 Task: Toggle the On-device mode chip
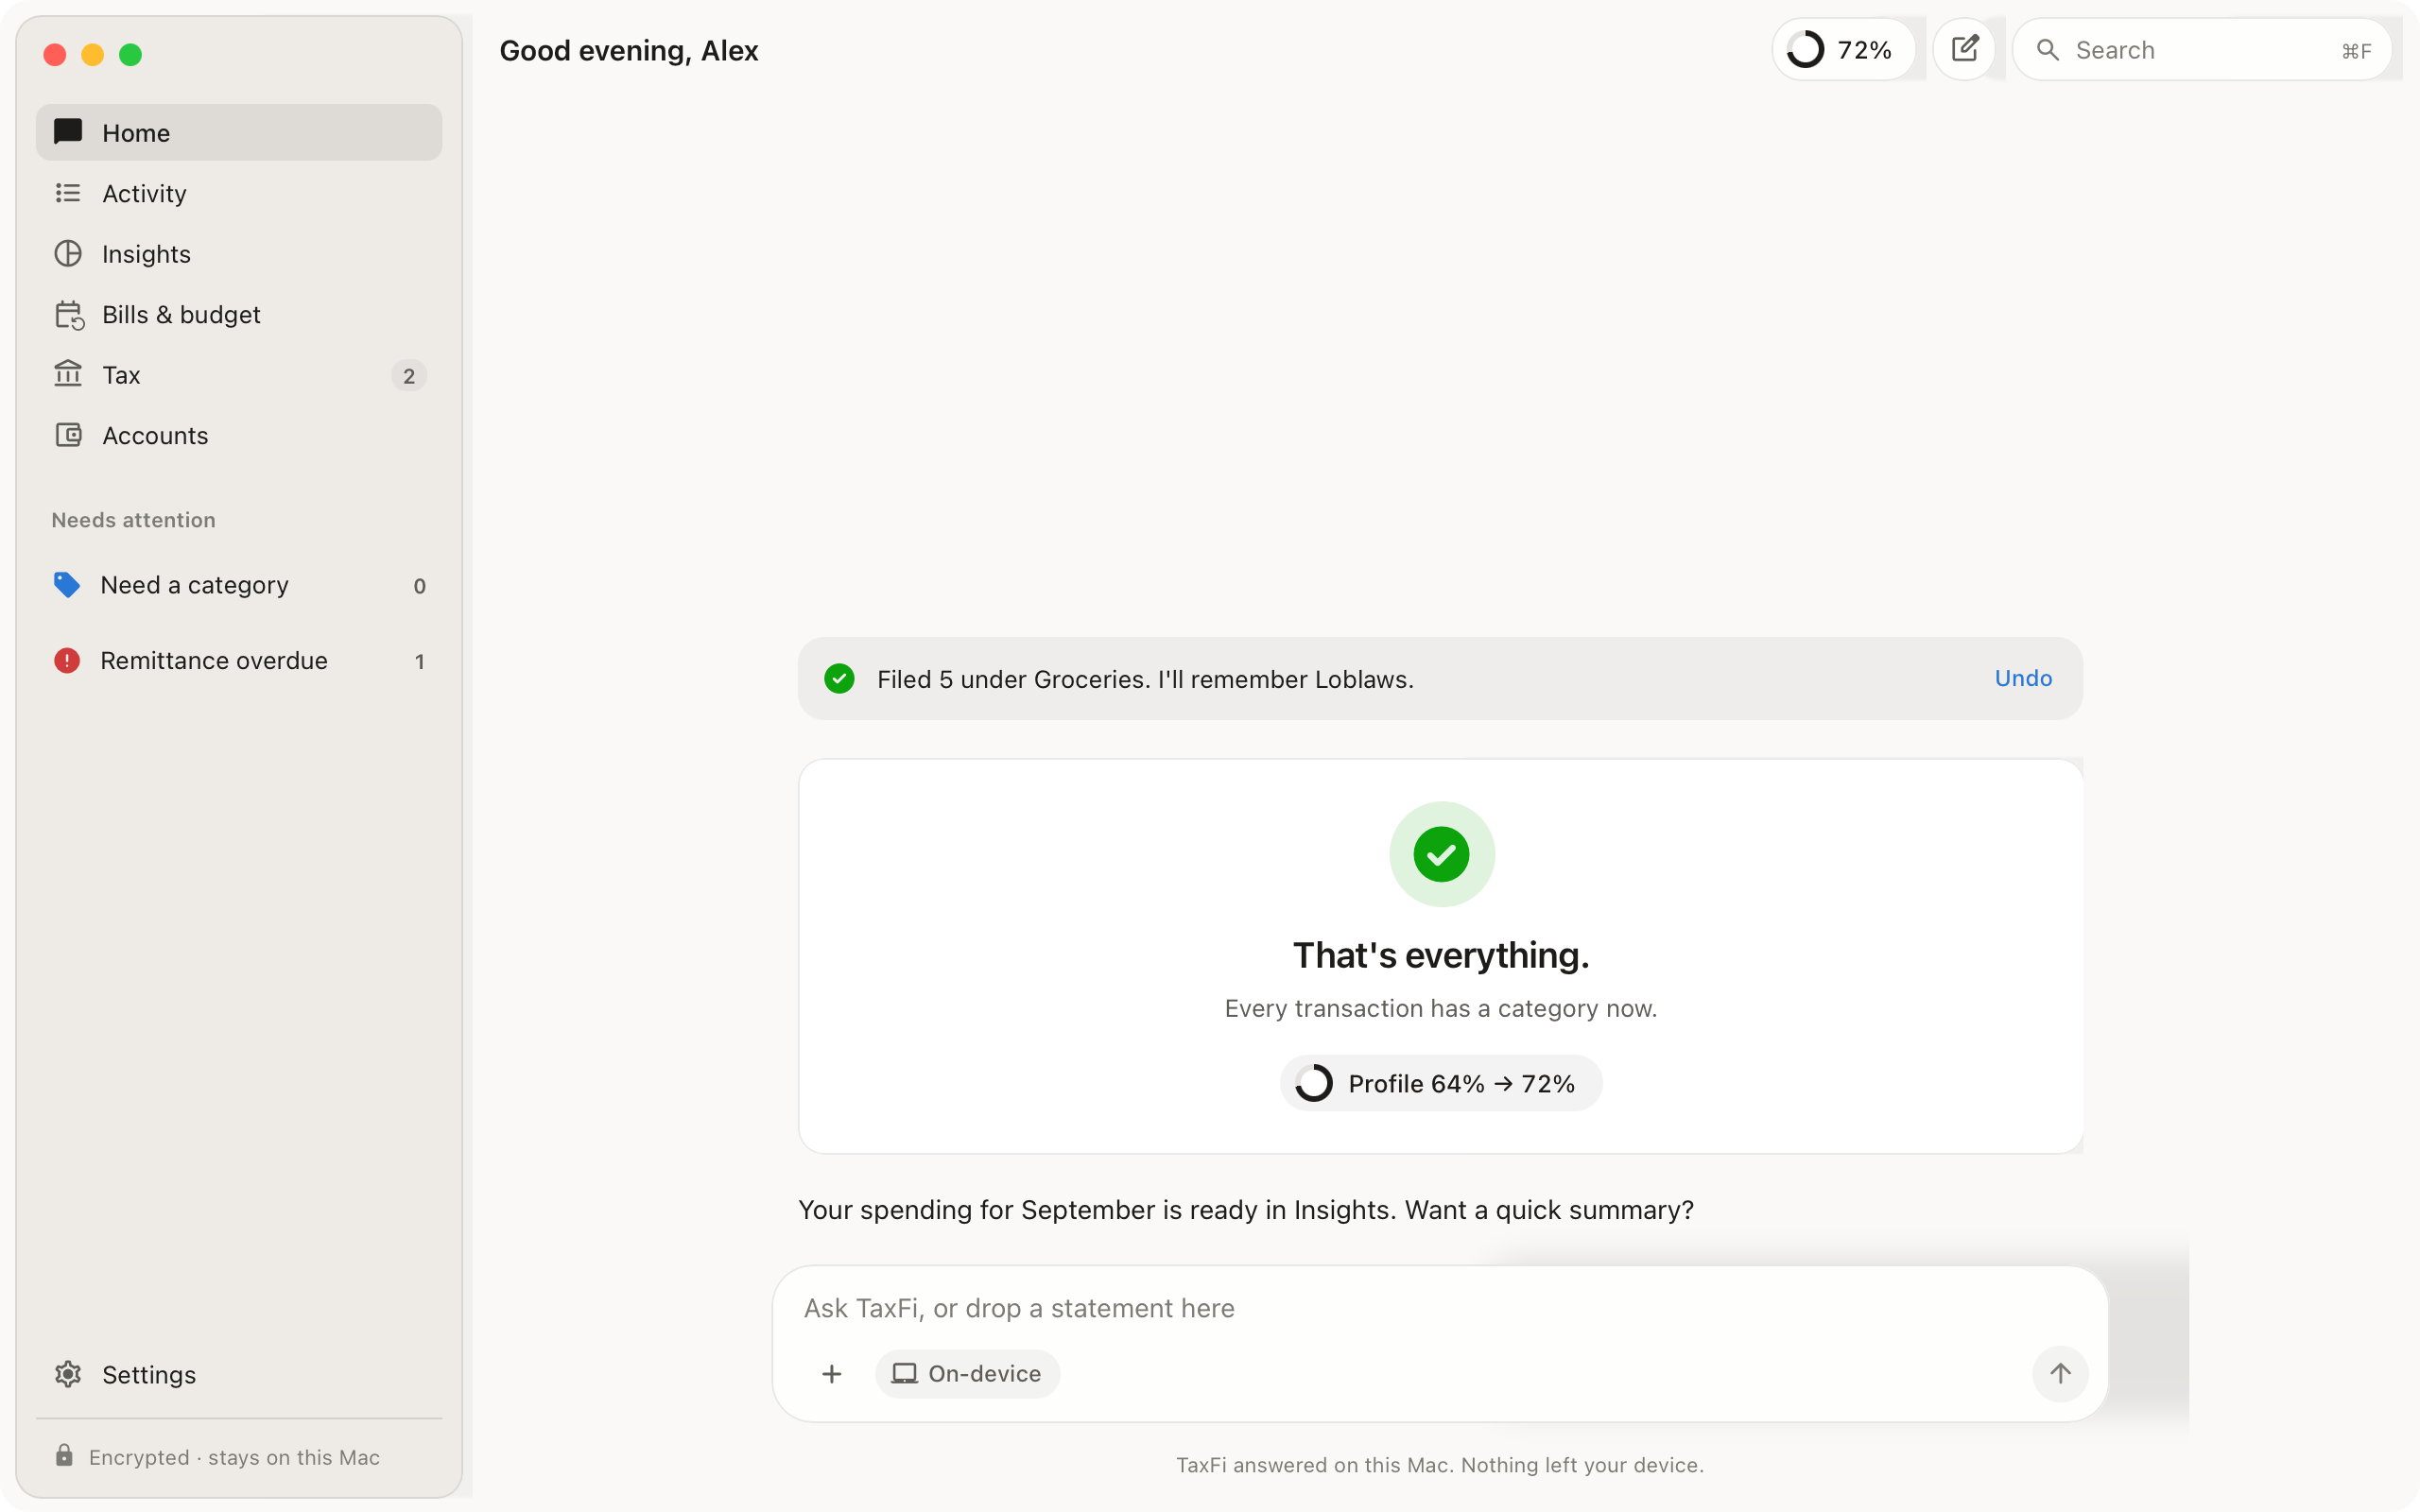coord(967,1374)
